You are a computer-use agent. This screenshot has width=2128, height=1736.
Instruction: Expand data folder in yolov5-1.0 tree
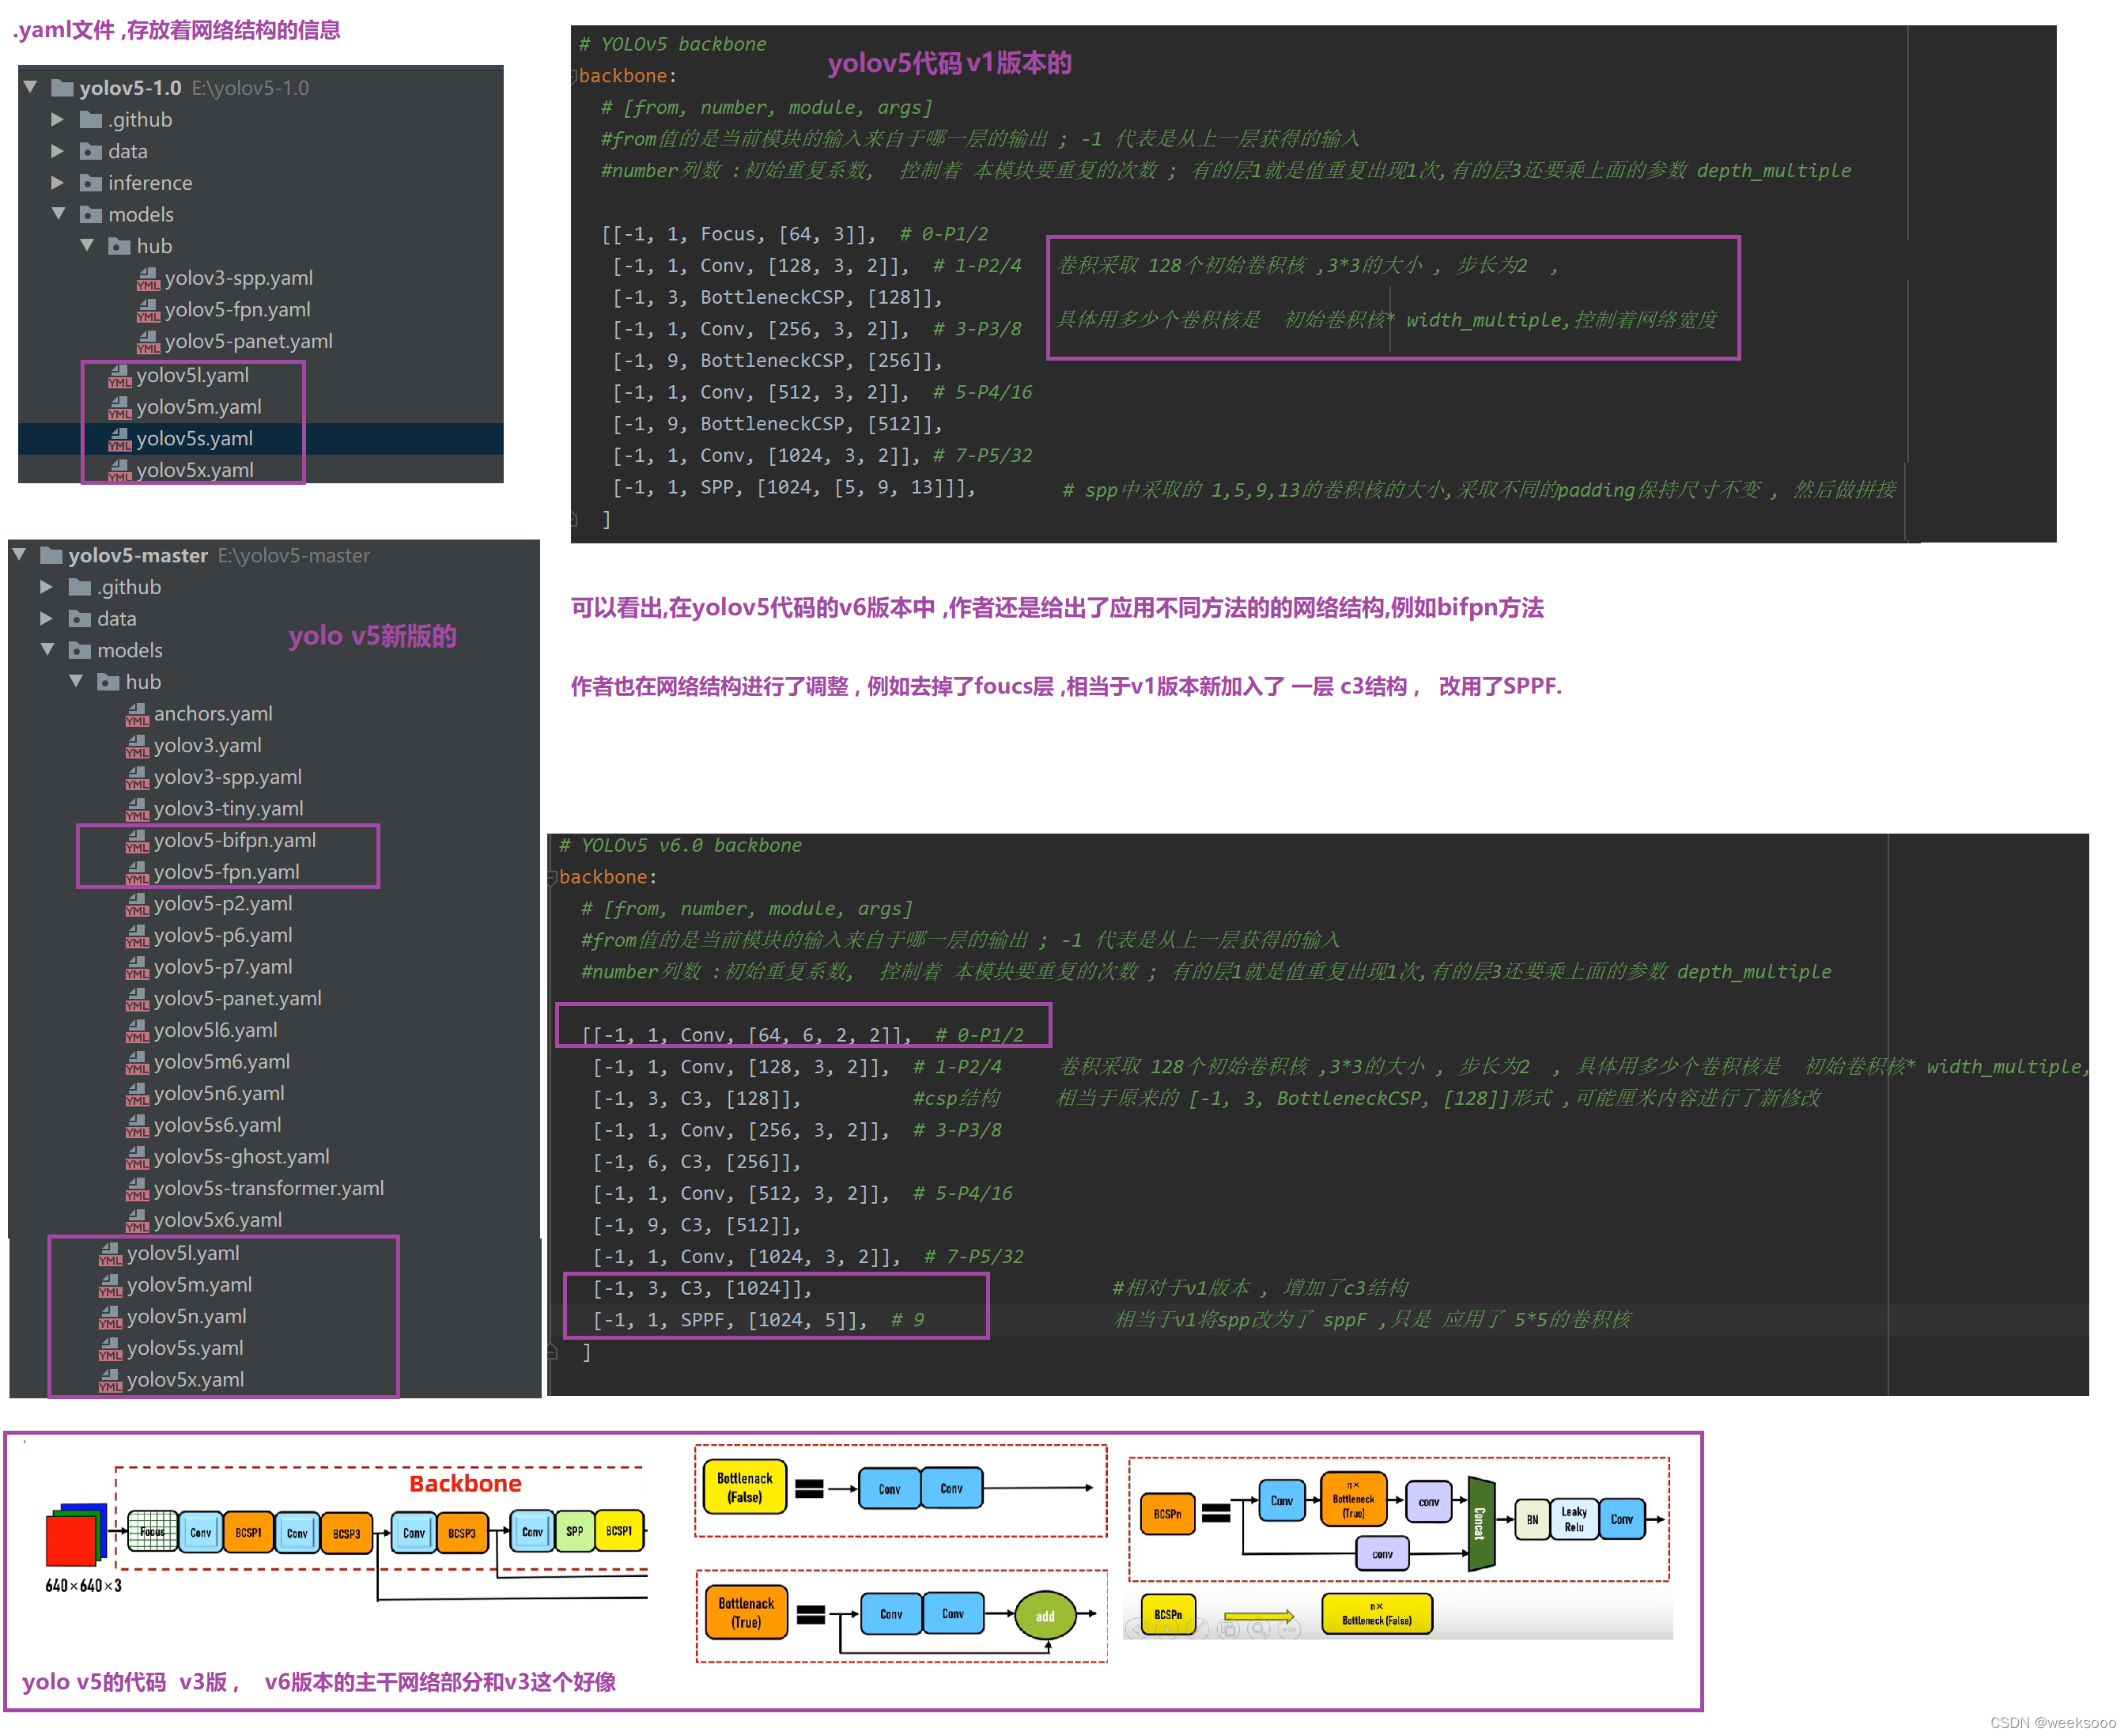pyautogui.click(x=58, y=151)
